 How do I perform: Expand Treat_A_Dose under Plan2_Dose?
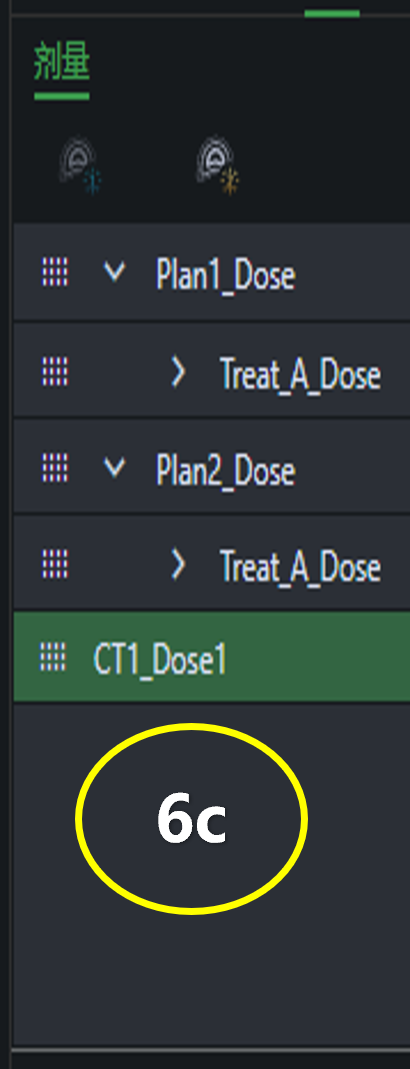[x=178, y=564]
